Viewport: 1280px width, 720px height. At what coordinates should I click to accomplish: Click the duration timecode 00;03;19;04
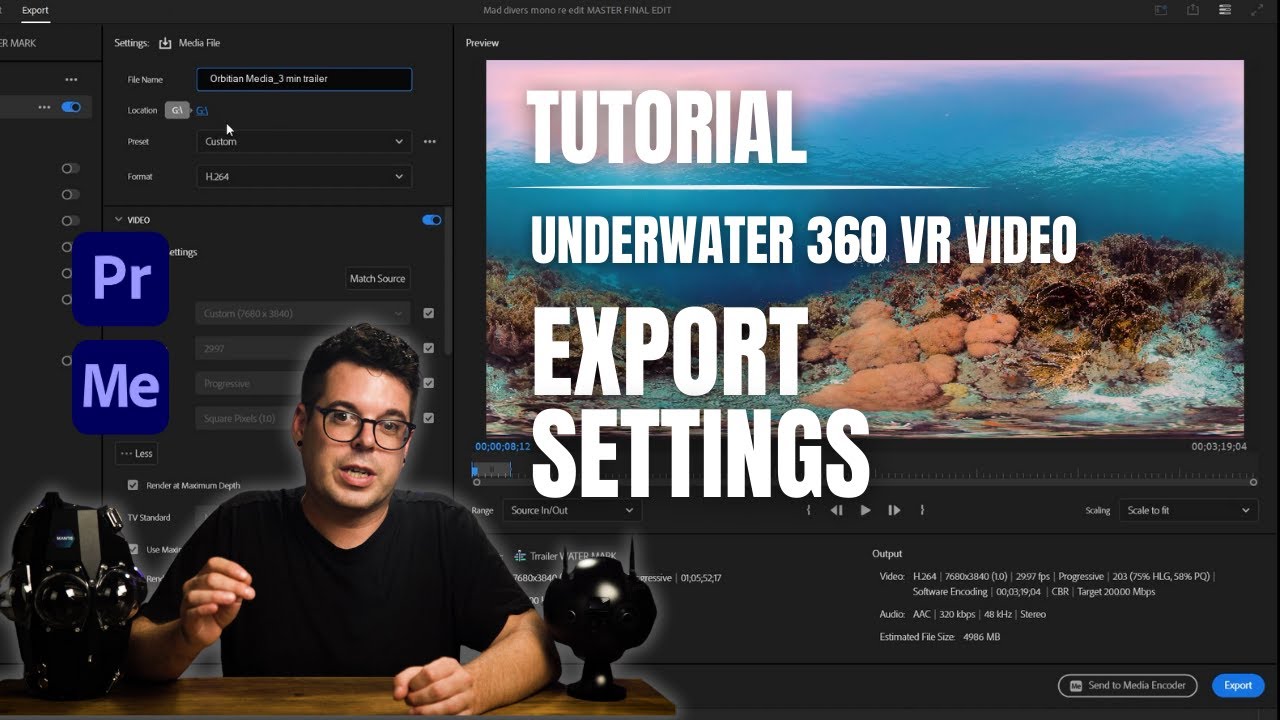pyautogui.click(x=1219, y=447)
